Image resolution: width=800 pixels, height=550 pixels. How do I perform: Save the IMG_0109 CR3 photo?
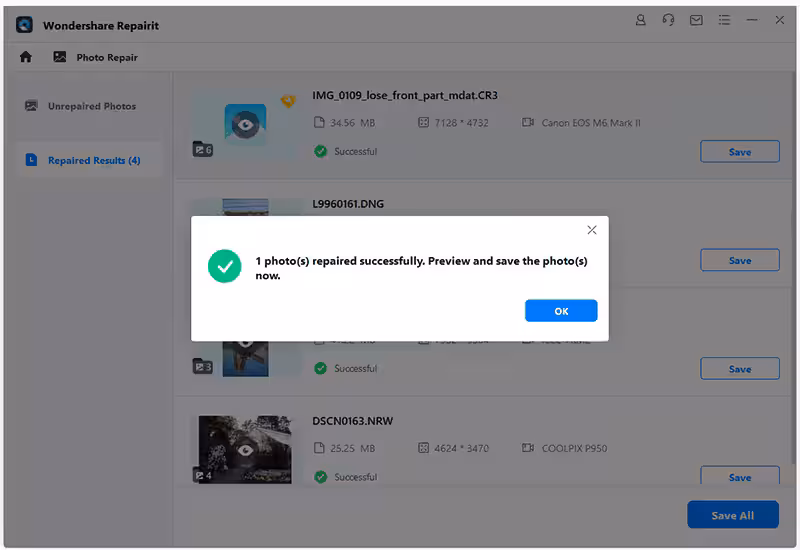[739, 152]
